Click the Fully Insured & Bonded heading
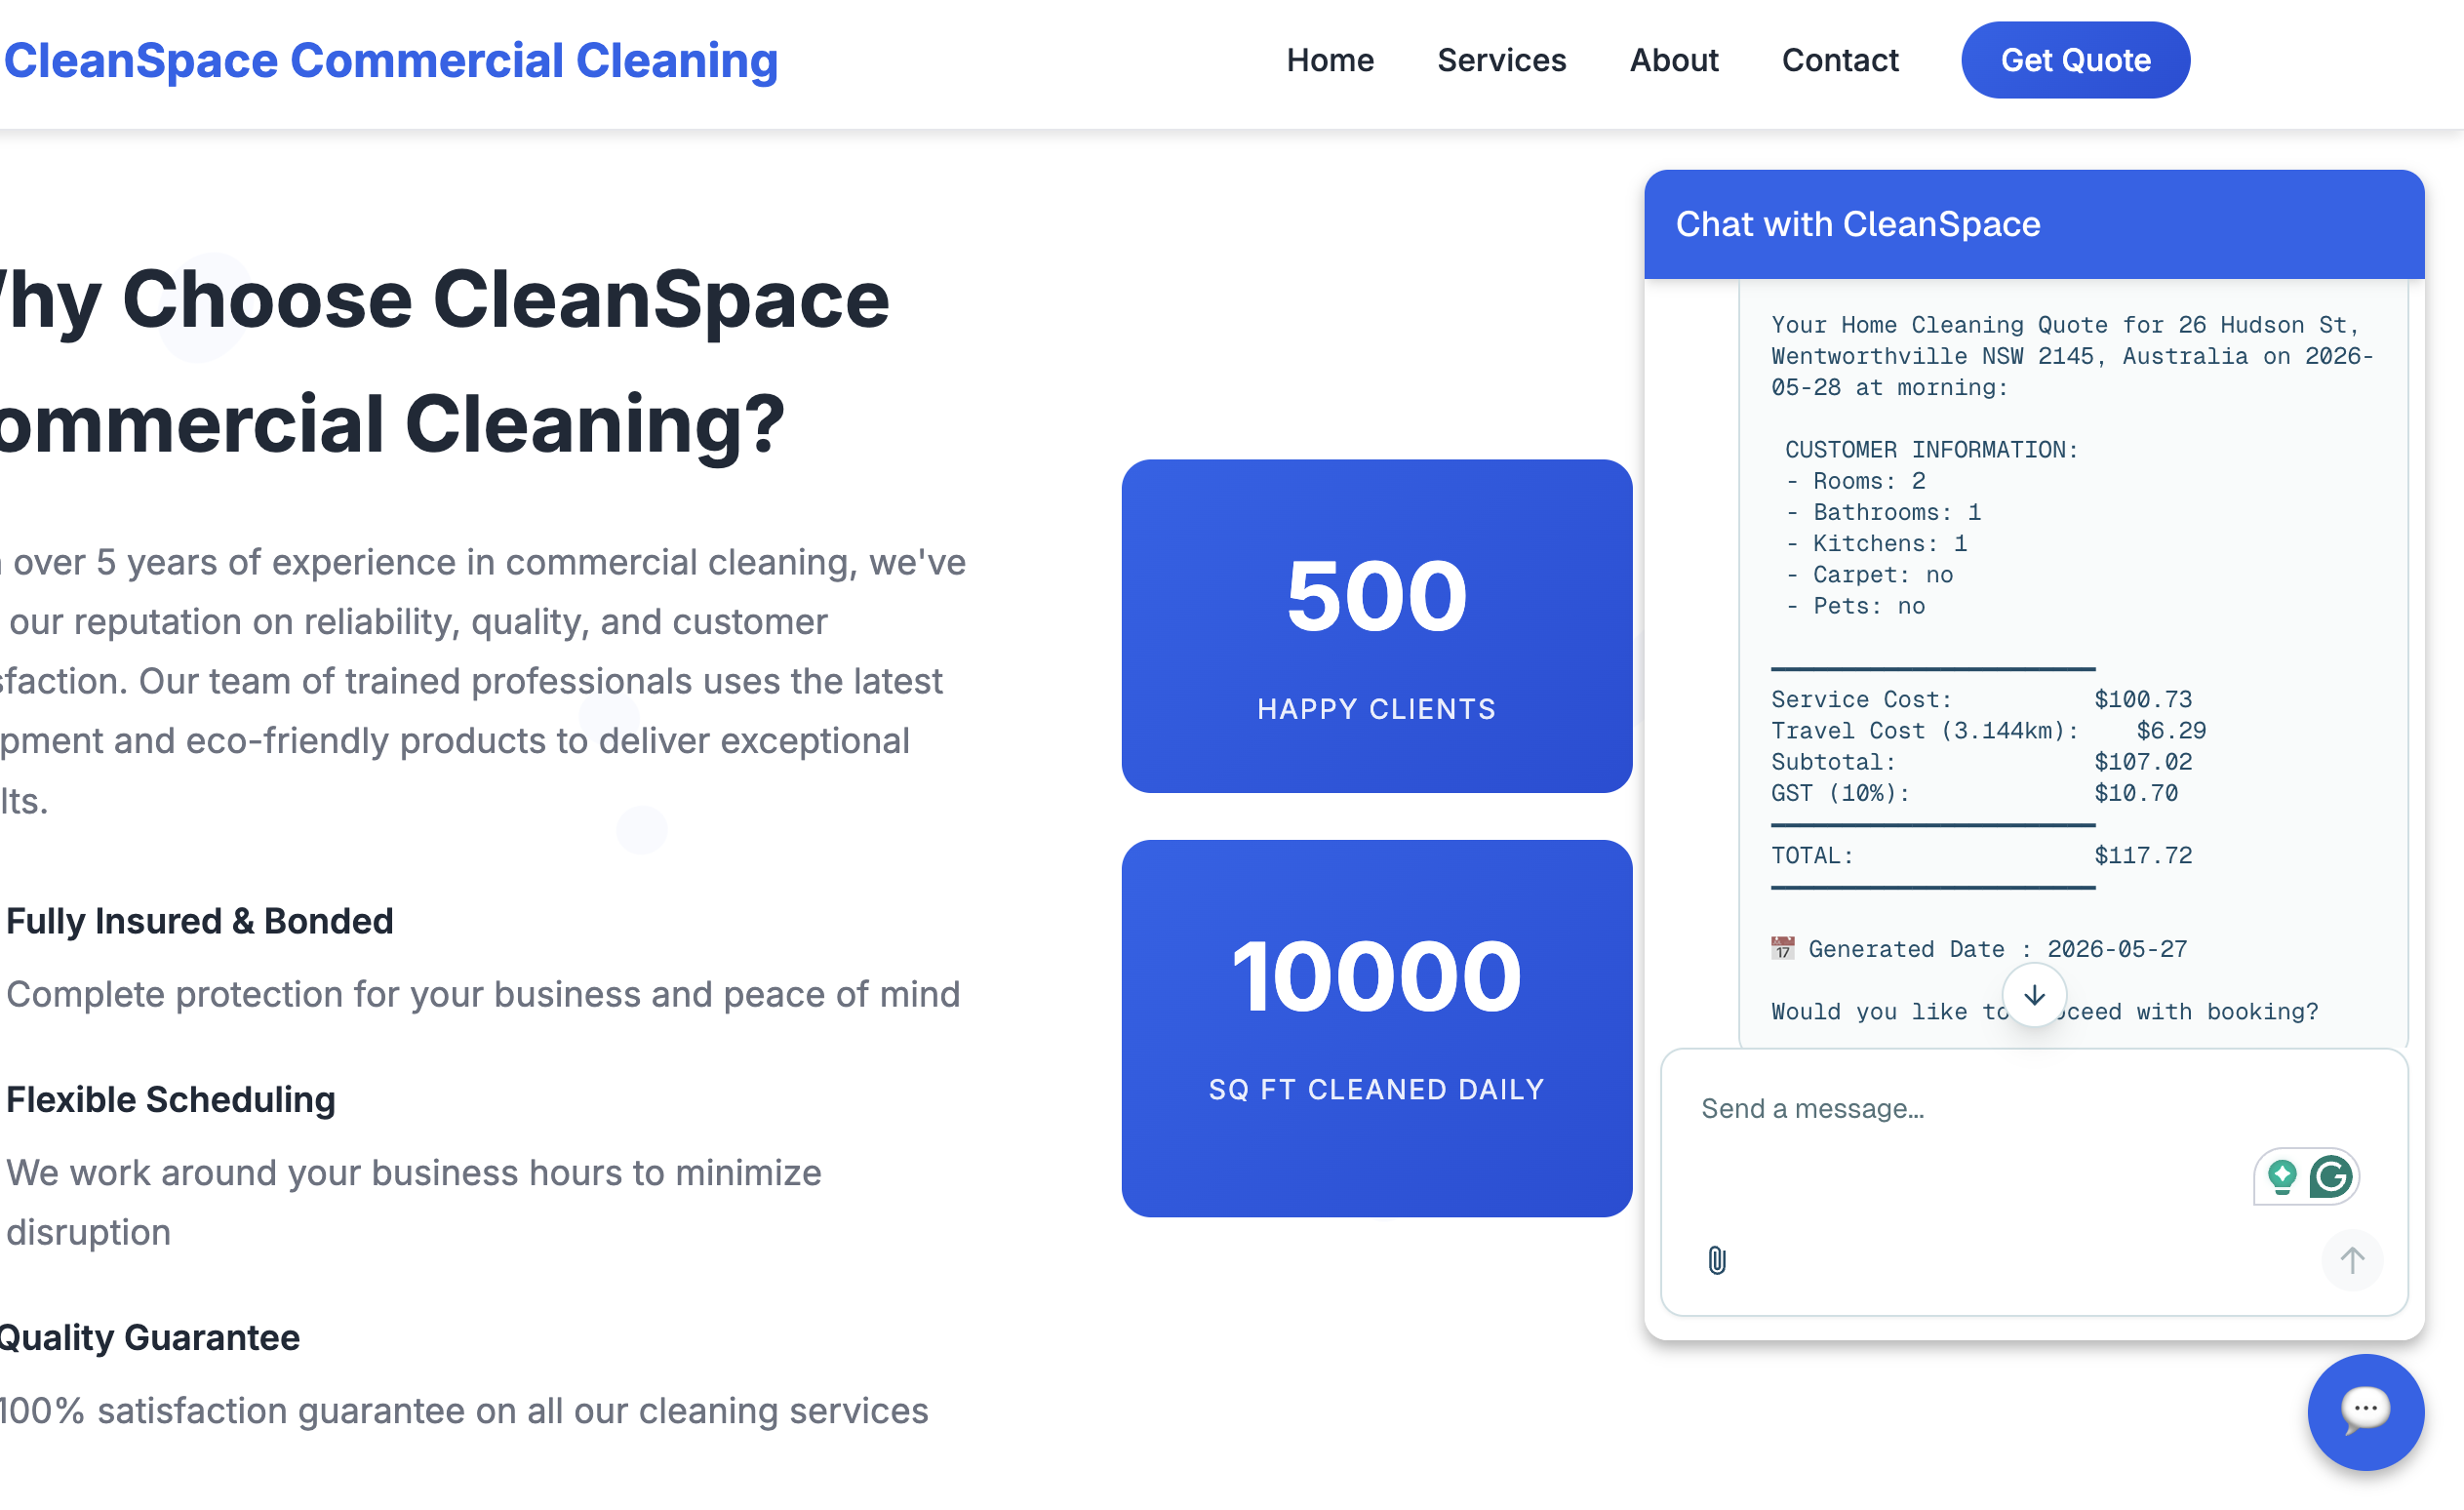Viewport: 2464px width, 1510px height. click(x=199, y=921)
